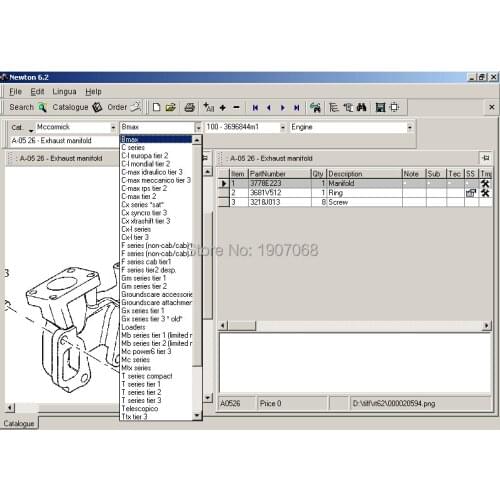This screenshot has width=500, height=500.
Task: Click the PartNumber column header
Action: (280, 174)
